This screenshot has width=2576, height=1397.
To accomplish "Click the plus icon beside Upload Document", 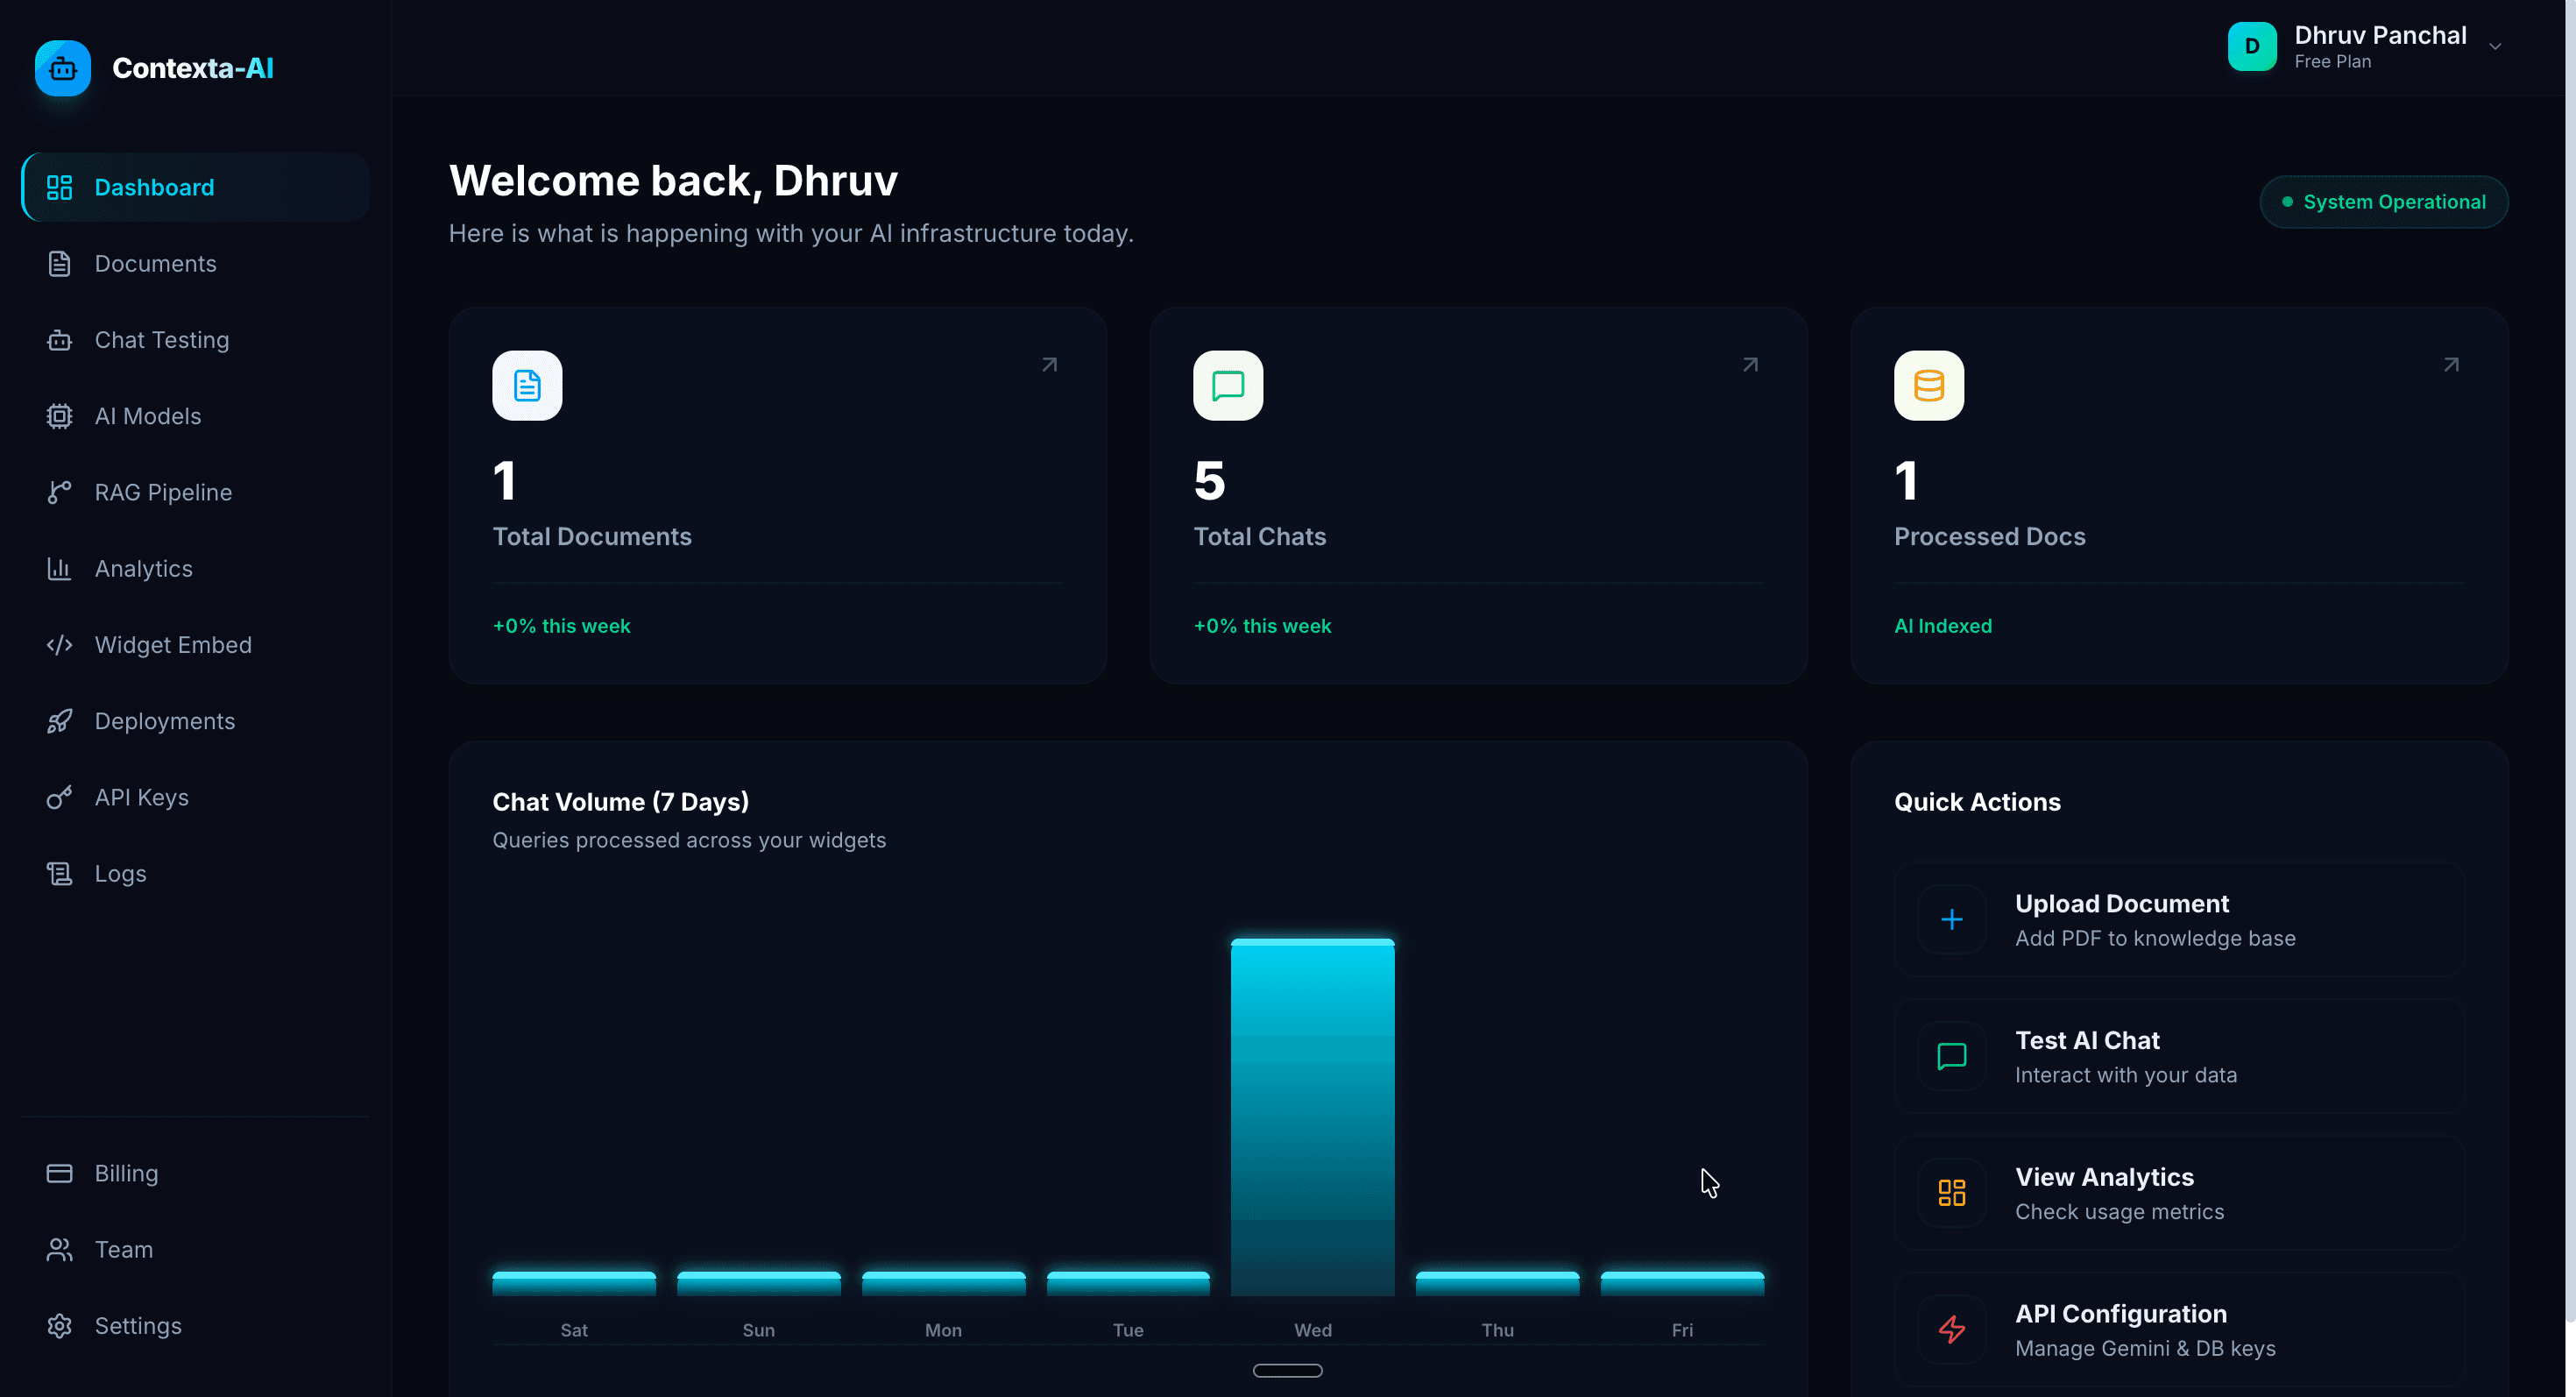I will [x=1951, y=919].
